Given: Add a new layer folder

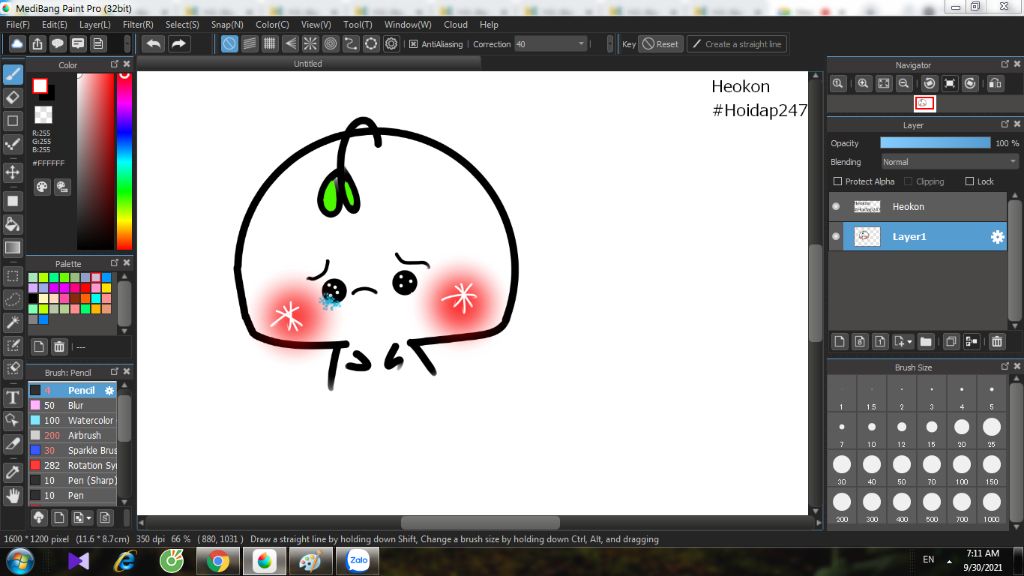Looking at the screenshot, I should coord(925,342).
